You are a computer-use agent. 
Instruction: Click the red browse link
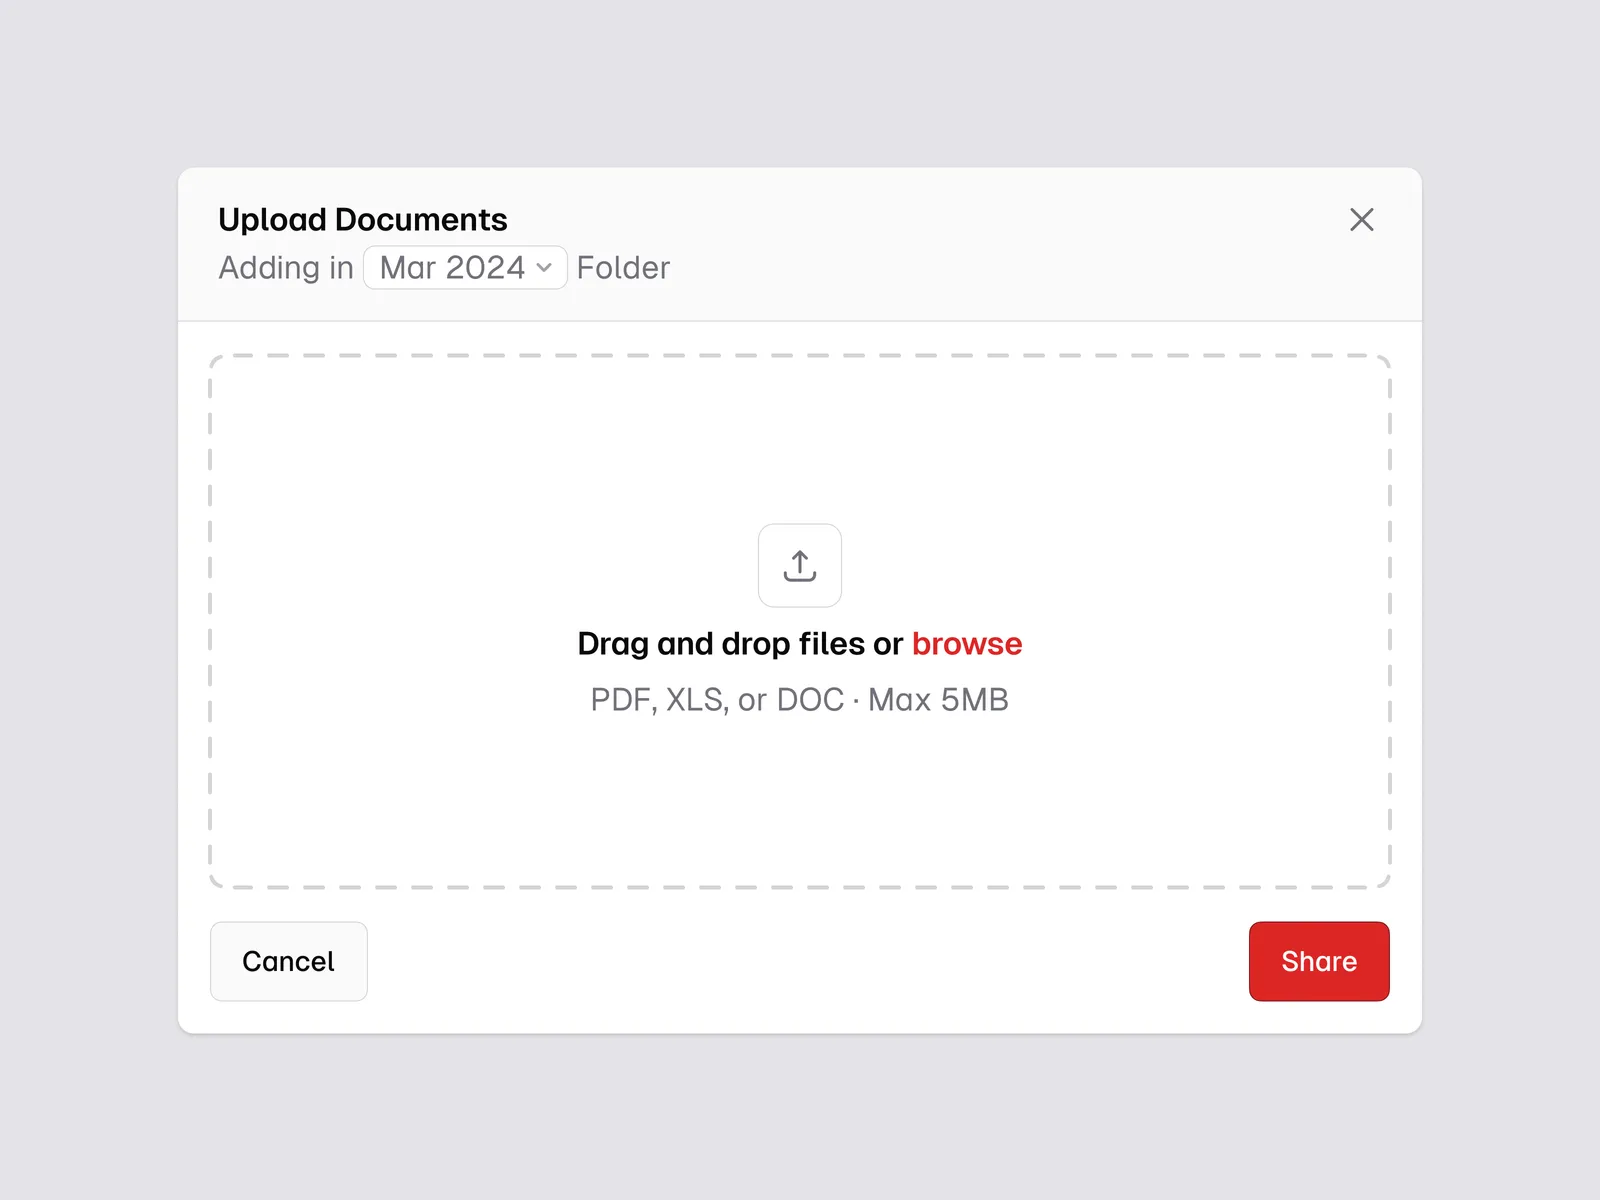966,644
